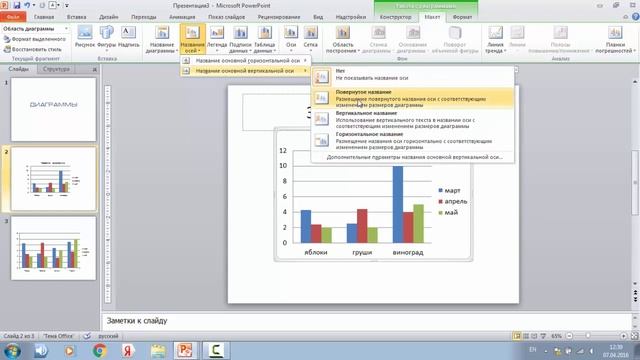Open the Оси axes button

coord(291,39)
